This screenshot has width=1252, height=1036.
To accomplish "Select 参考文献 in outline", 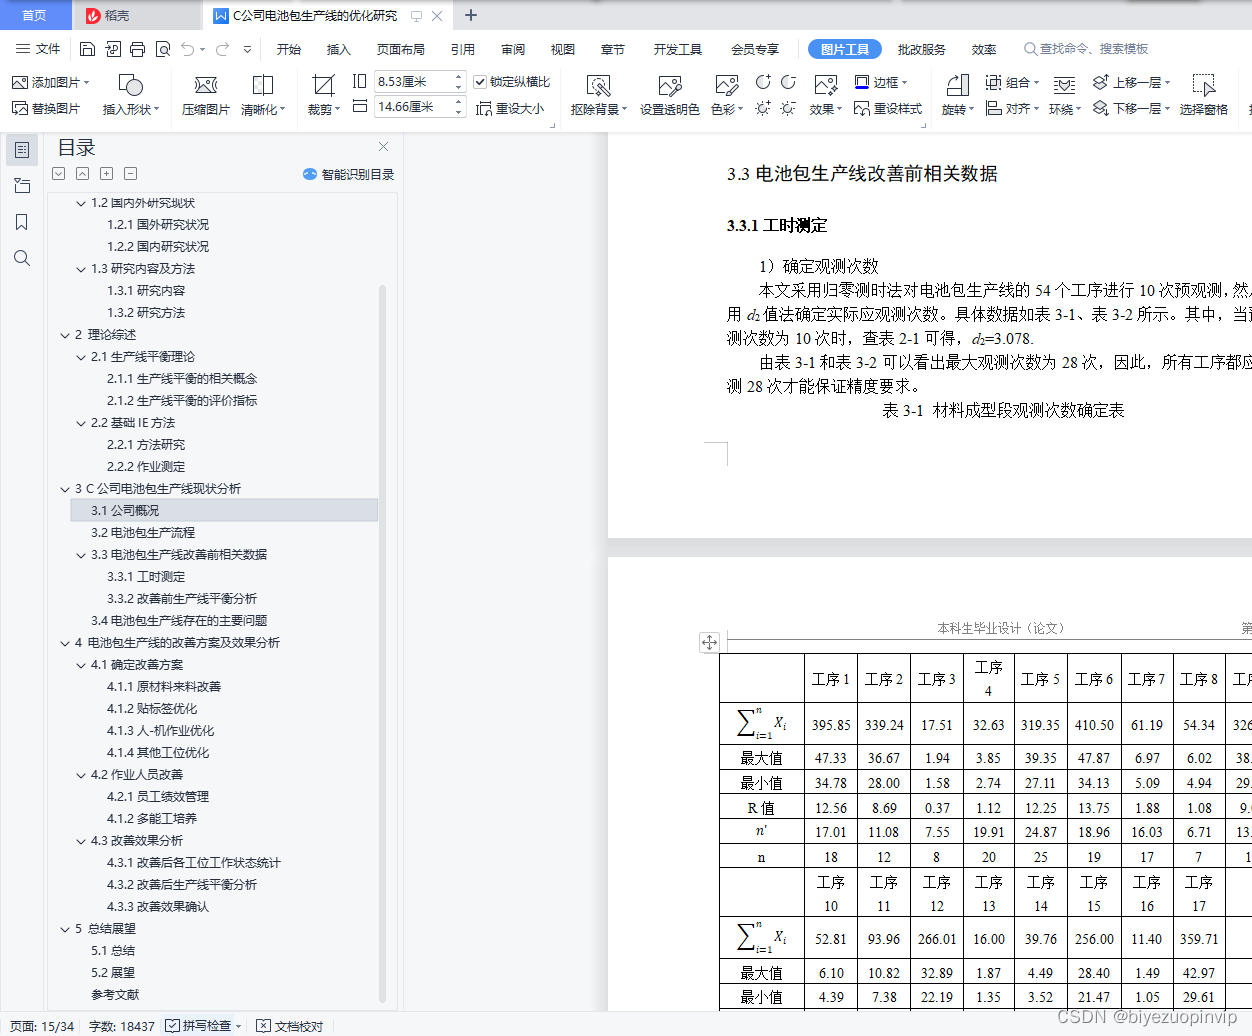I will tap(115, 995).
